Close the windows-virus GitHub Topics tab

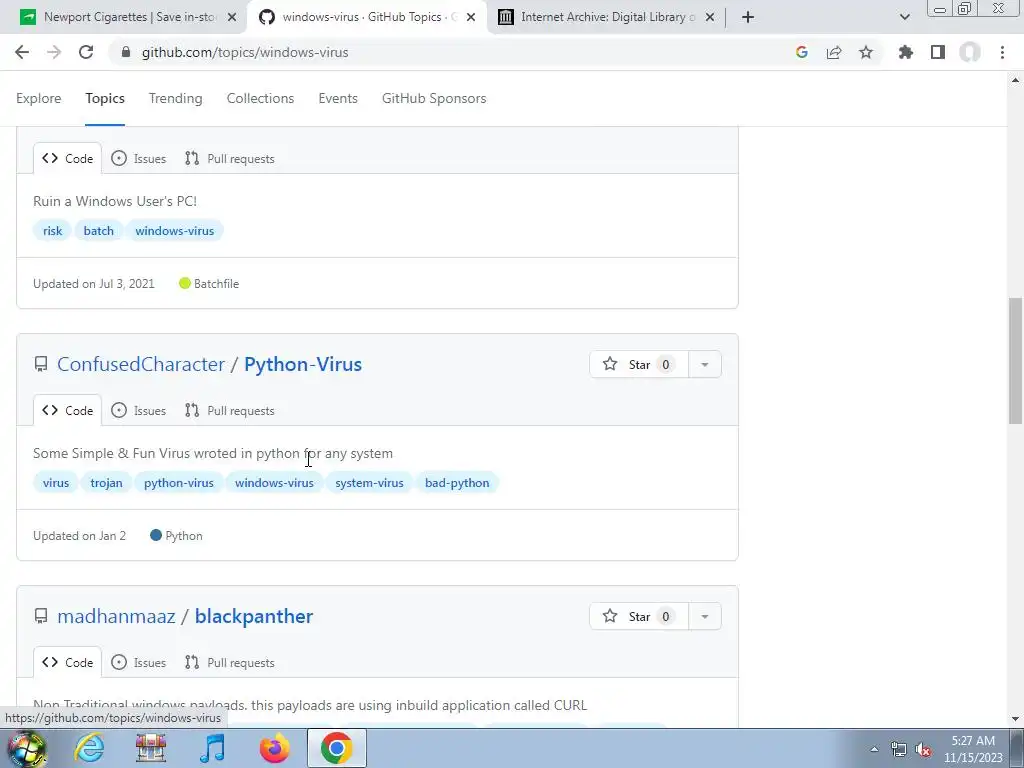point(471,17)
